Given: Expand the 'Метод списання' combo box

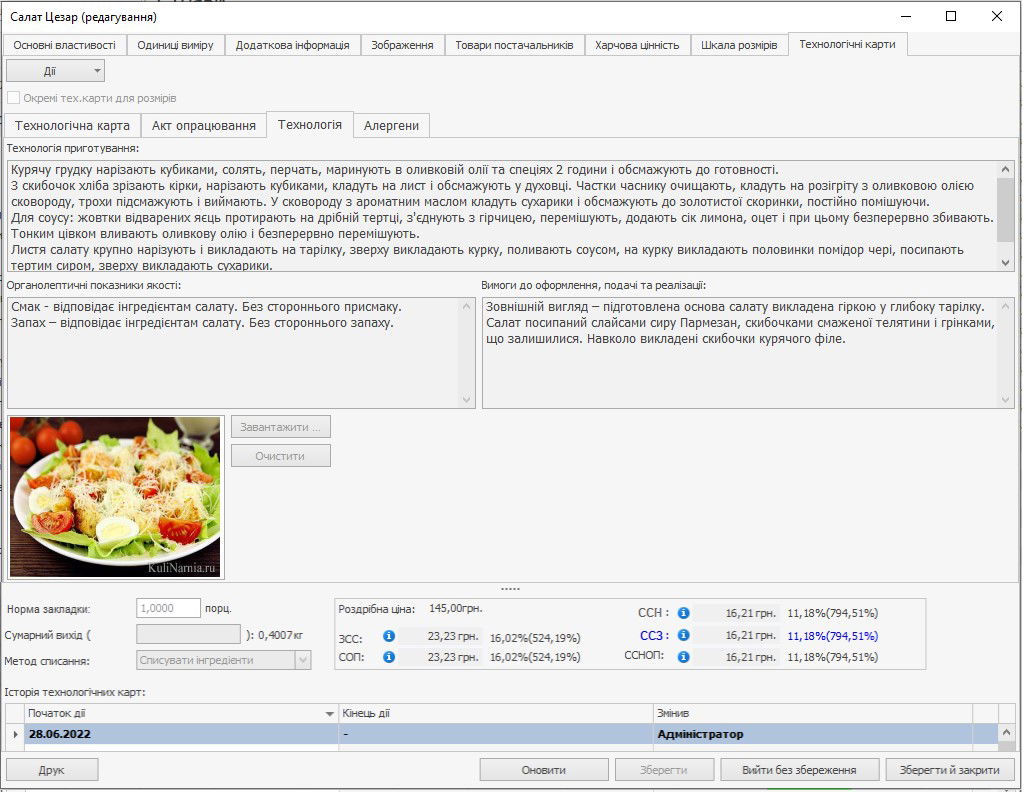Looking at the screenshot, I should [302, 660].
